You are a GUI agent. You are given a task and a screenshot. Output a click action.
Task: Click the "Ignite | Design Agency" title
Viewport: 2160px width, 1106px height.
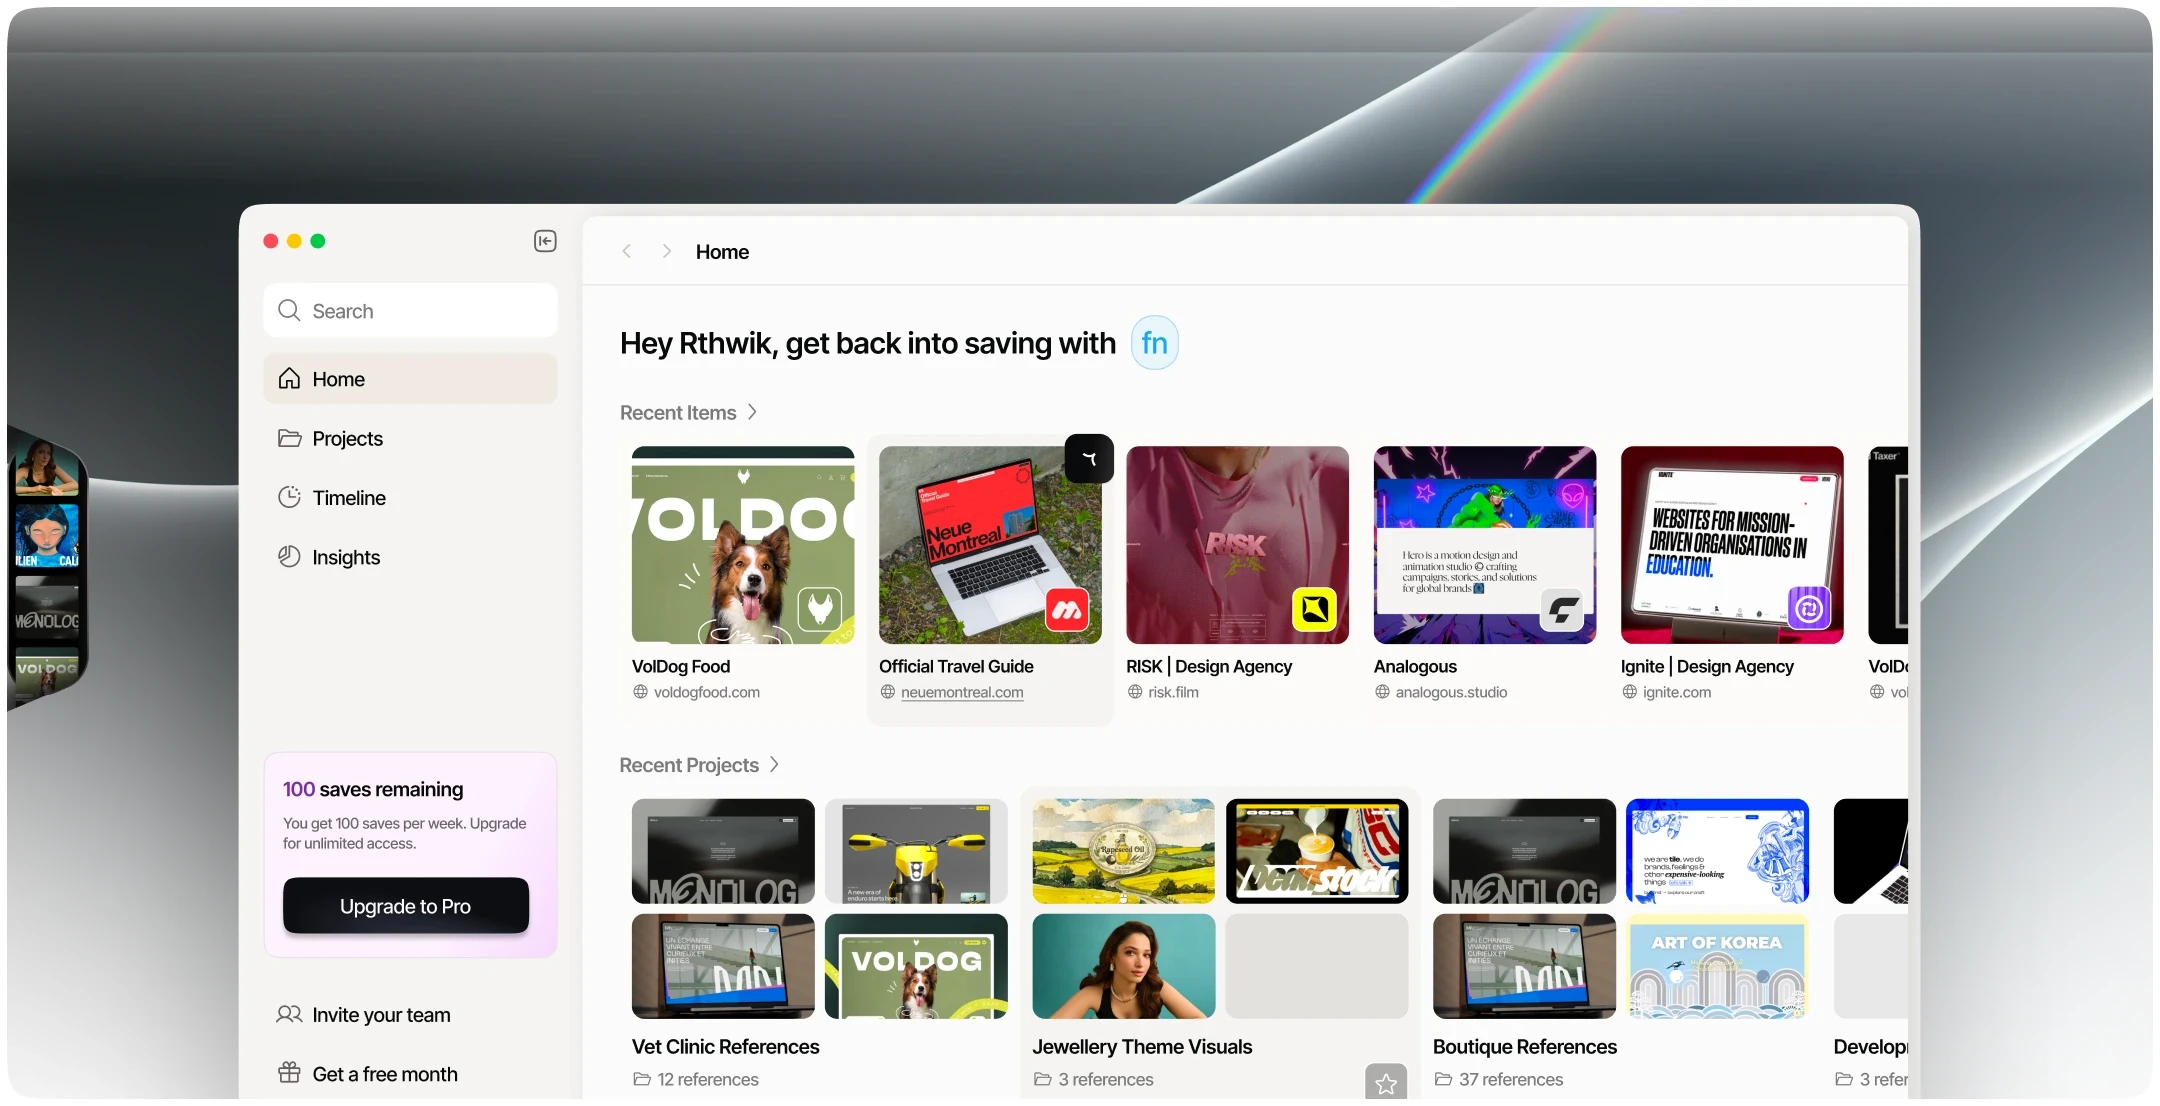coord(1707,666)
